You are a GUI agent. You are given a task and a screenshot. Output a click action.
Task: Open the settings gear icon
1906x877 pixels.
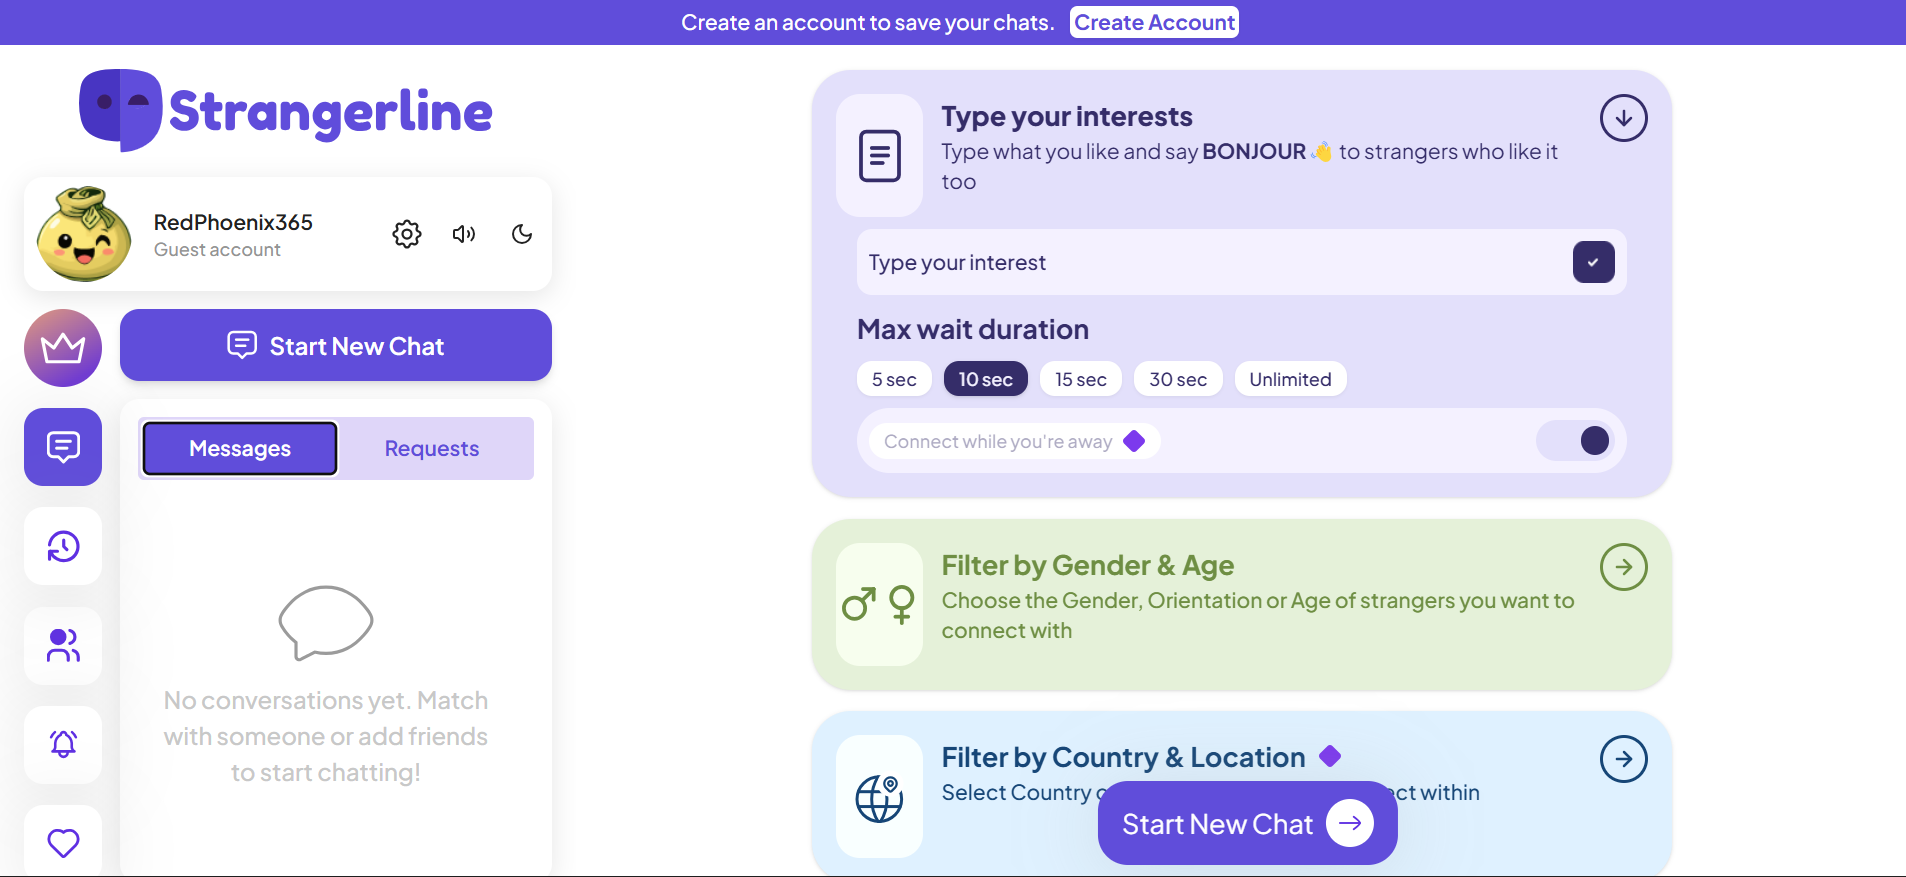click(x=407, y=234)
